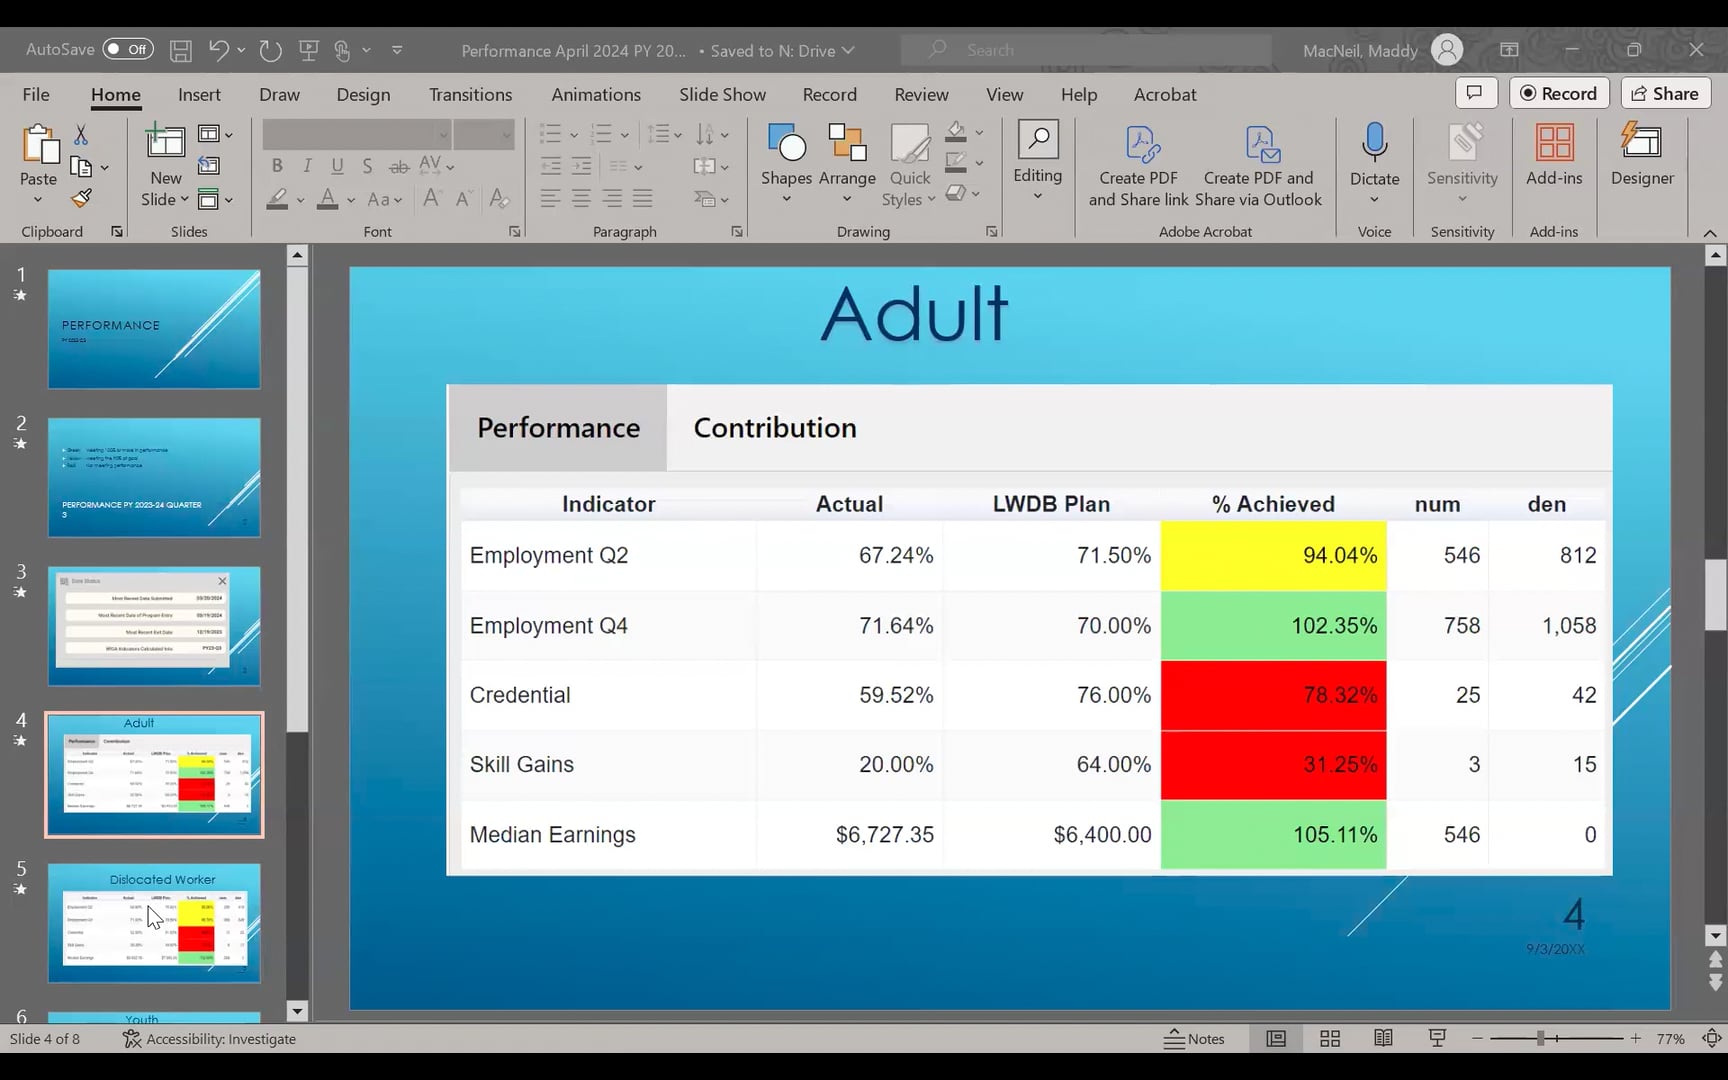Open the Designer pane
This screenshot has height=1080, width=1728.
tap(1641, 156)
